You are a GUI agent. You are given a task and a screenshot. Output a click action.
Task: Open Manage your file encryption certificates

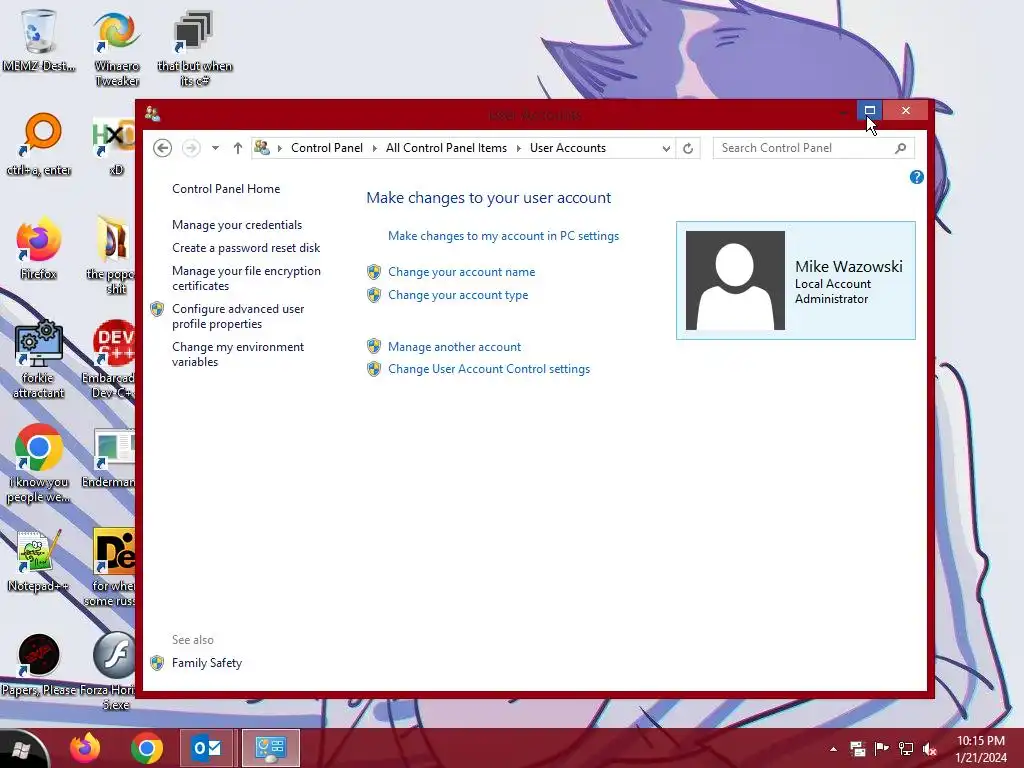246,278
